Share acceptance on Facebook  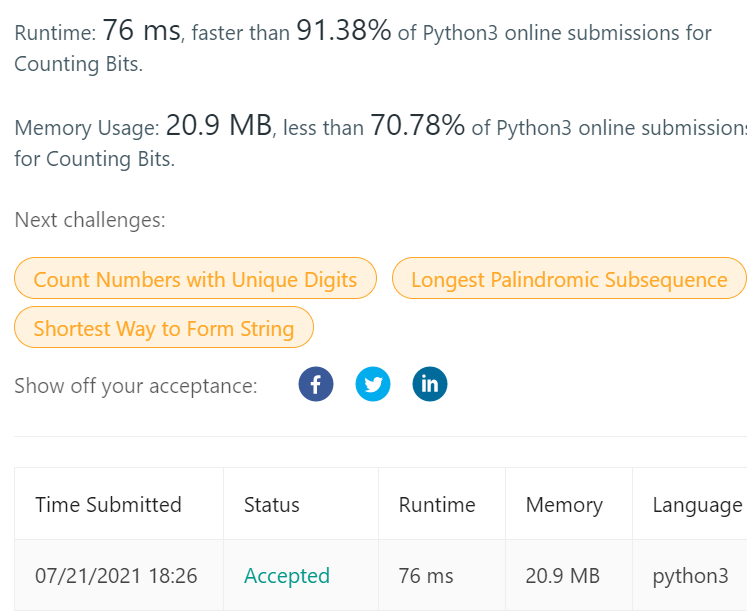316,384
